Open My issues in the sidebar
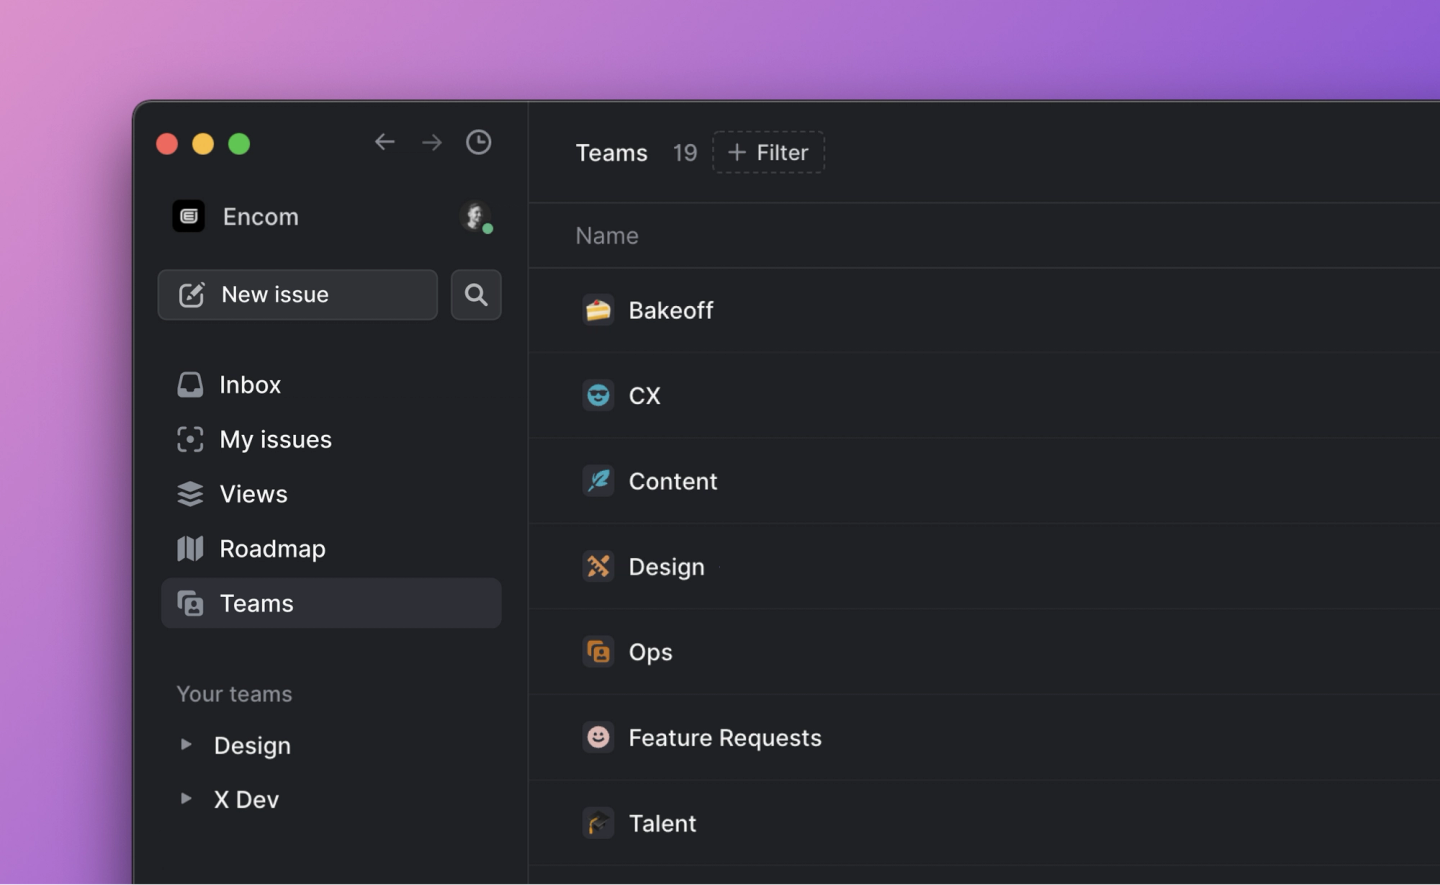The height and width of the screenshot is (885, 1440). tap(331, 439)
